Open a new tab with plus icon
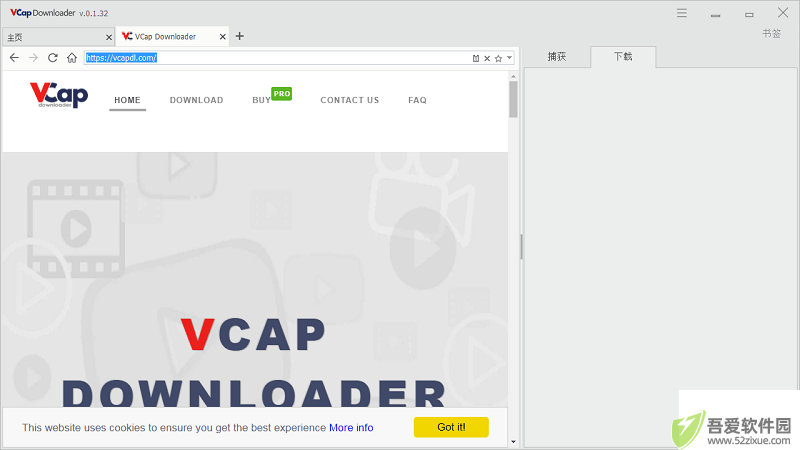800x450 pixels. [240, 36]
